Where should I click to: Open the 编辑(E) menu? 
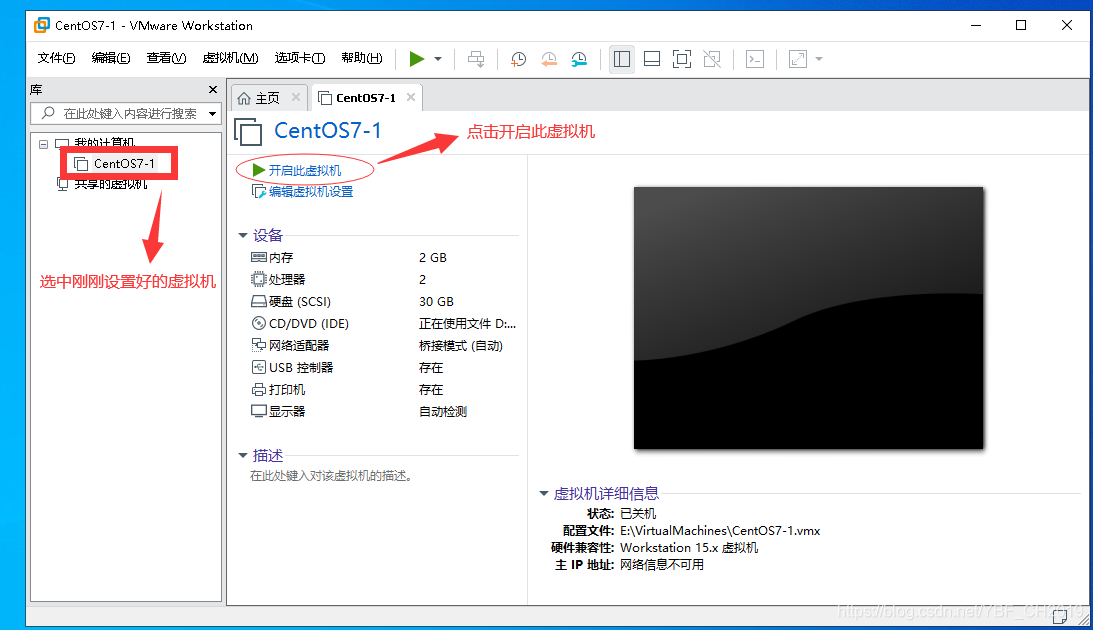pos(111,58)
